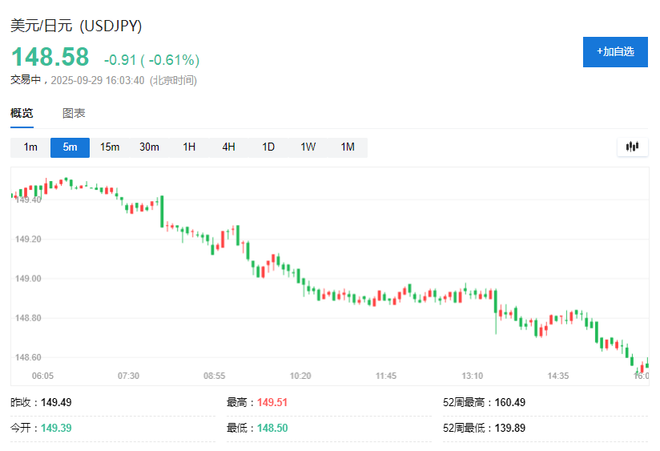Image resolution: width=660 pixels, height=451 pixels.
Task: Select the 15m timeframe
Action: tap(110, 147)
